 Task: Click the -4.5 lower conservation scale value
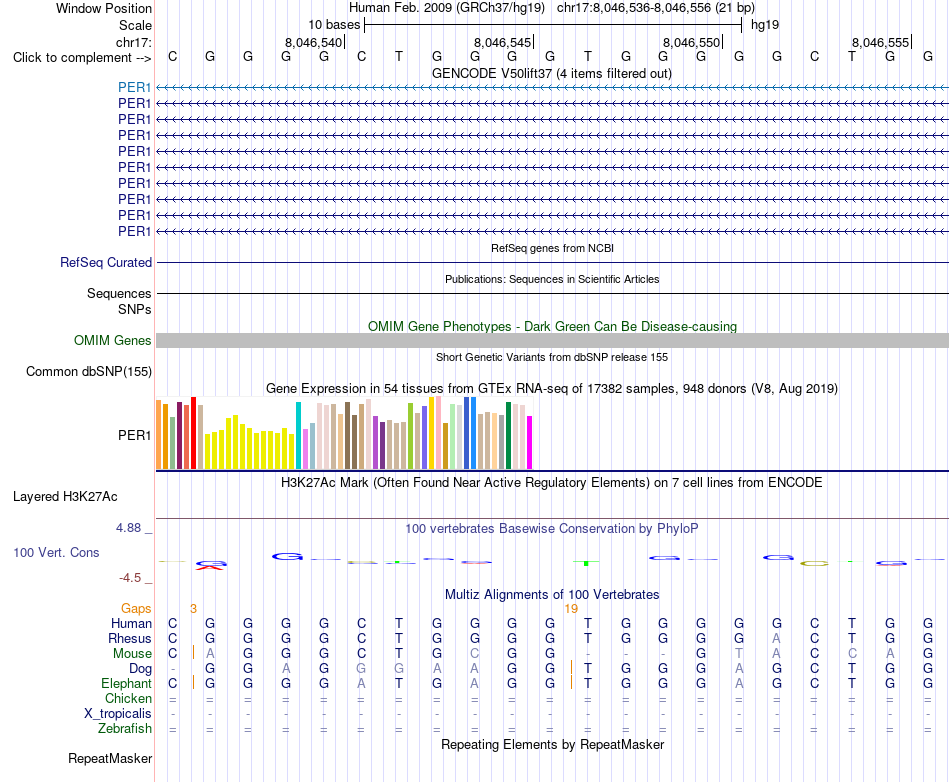pyautogui.click(x=130, y=578)
